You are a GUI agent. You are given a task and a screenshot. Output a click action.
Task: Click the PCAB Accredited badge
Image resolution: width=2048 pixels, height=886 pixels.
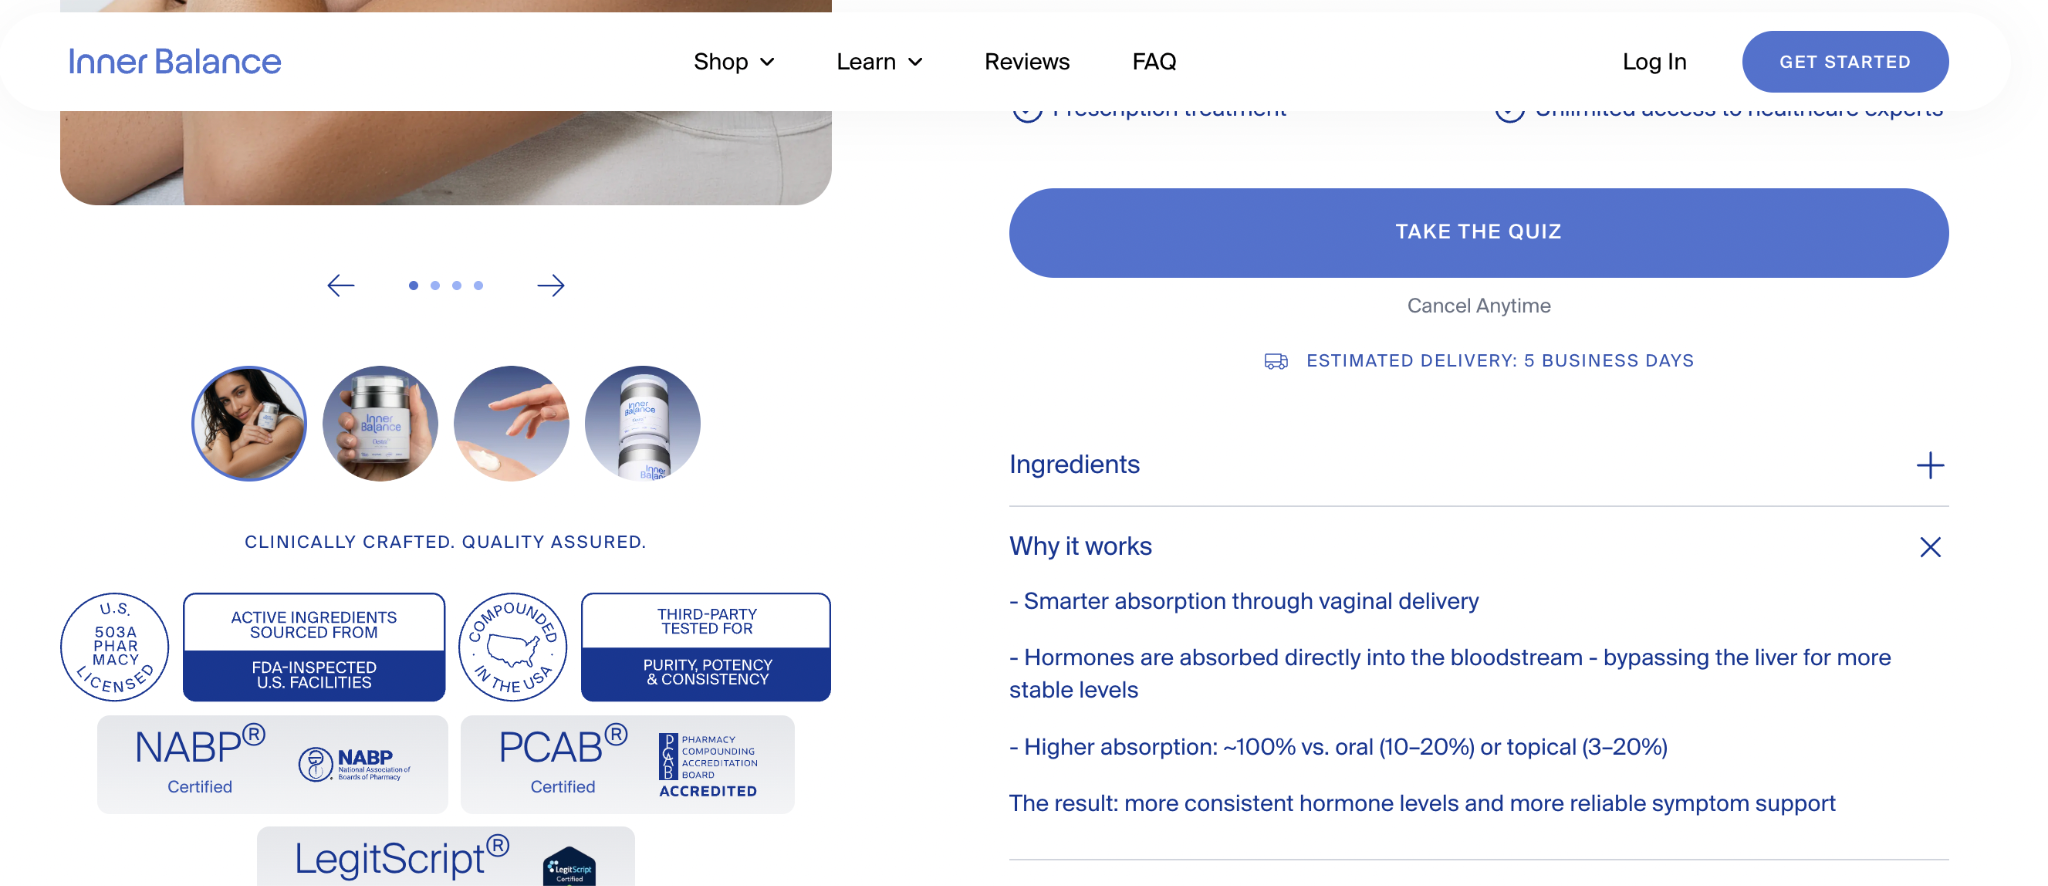(628, 764)
